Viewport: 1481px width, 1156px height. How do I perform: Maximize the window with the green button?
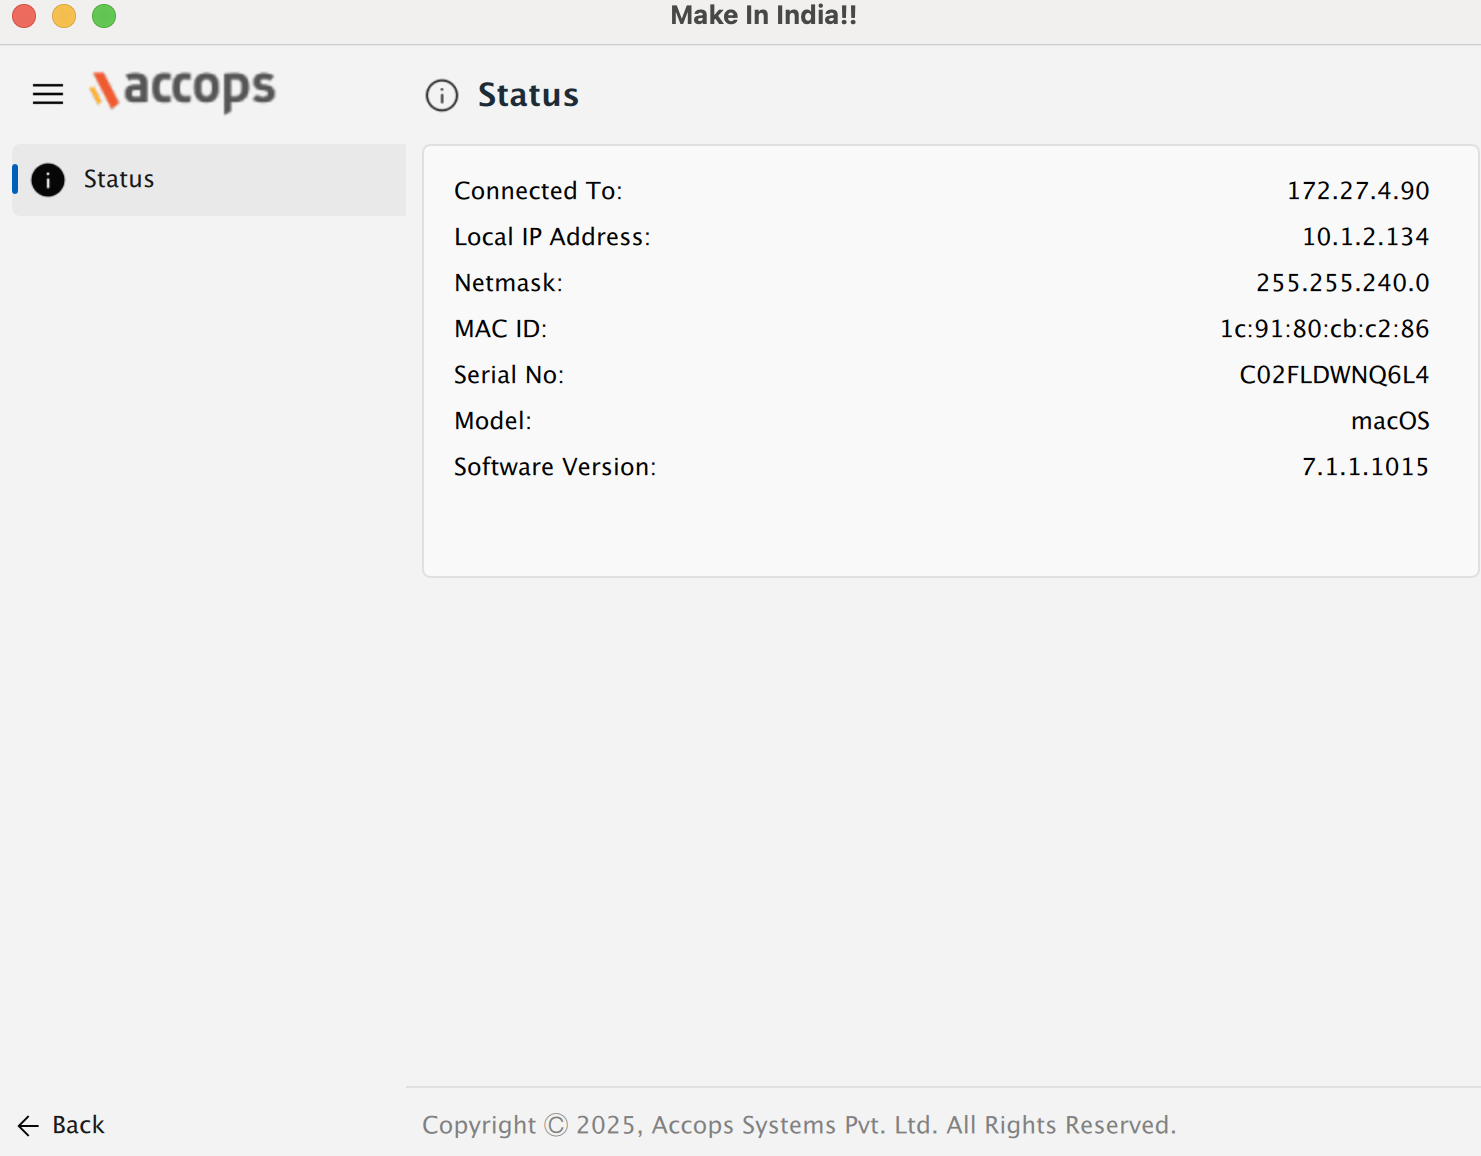[x=104, y=16]
